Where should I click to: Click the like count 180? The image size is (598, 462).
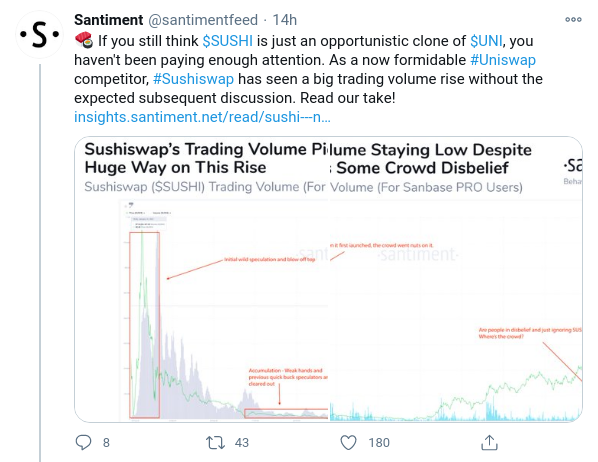pyautogui.click(x=379, y=443)
